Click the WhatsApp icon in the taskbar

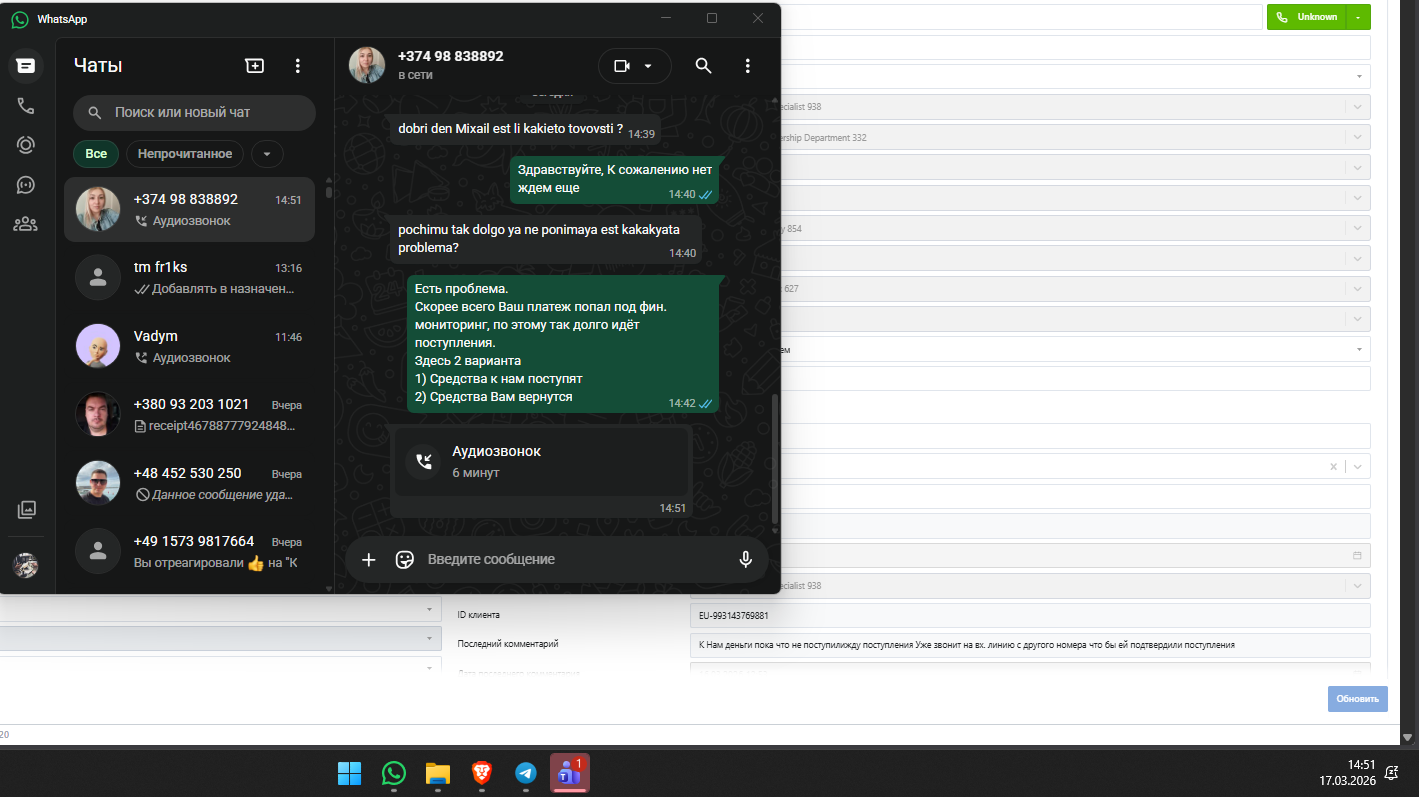pos(394,773)
